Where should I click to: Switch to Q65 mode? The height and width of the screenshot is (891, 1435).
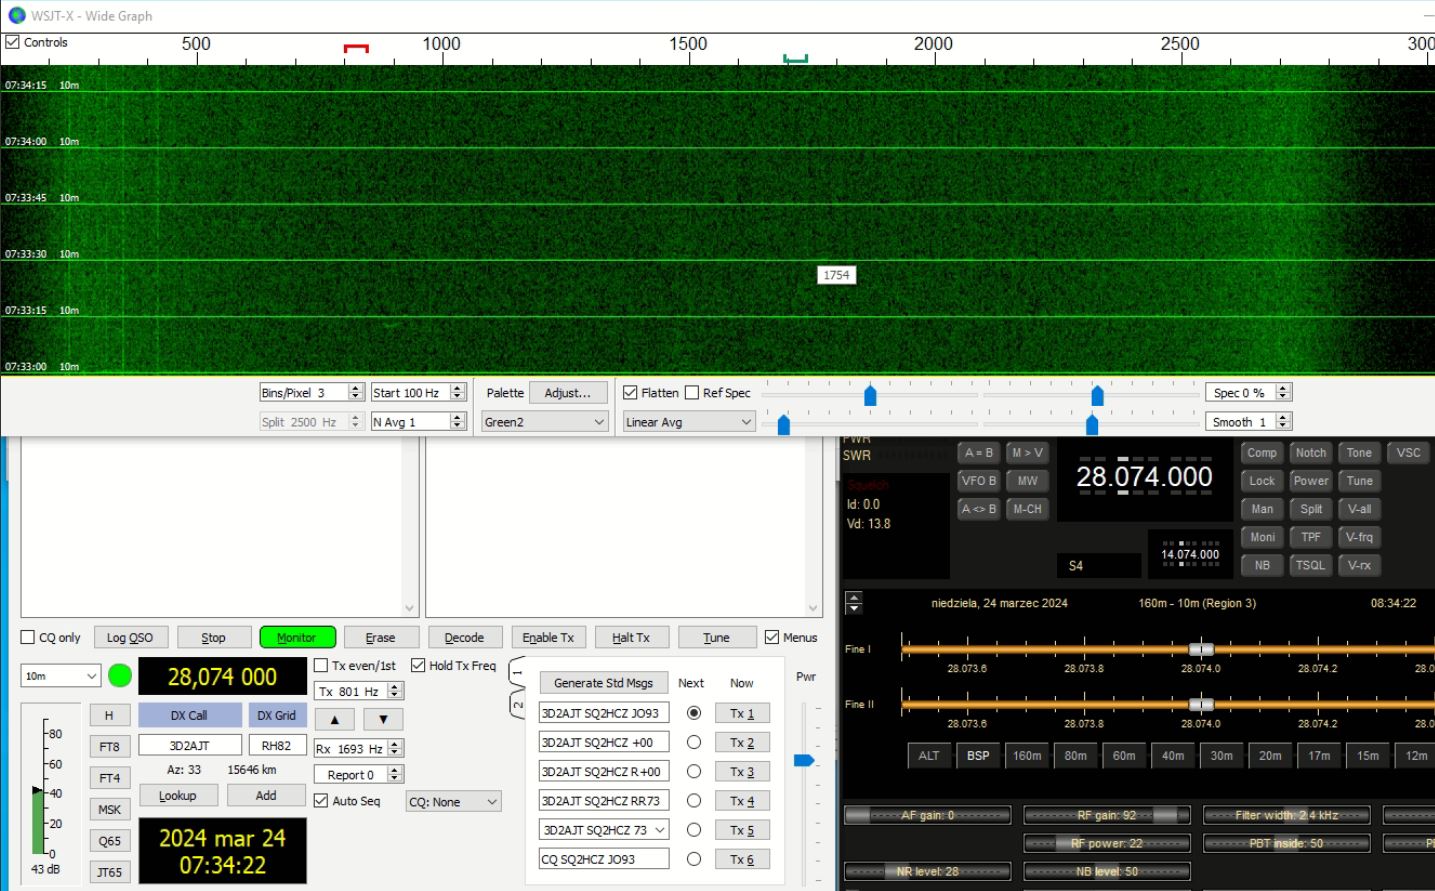[x=109, y=841]
